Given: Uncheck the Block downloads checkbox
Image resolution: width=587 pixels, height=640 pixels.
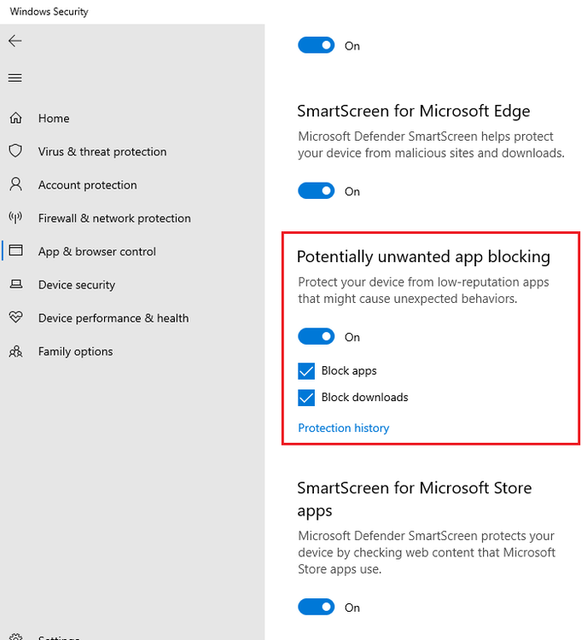Looking at the screenshot, I should coord(306,398).
